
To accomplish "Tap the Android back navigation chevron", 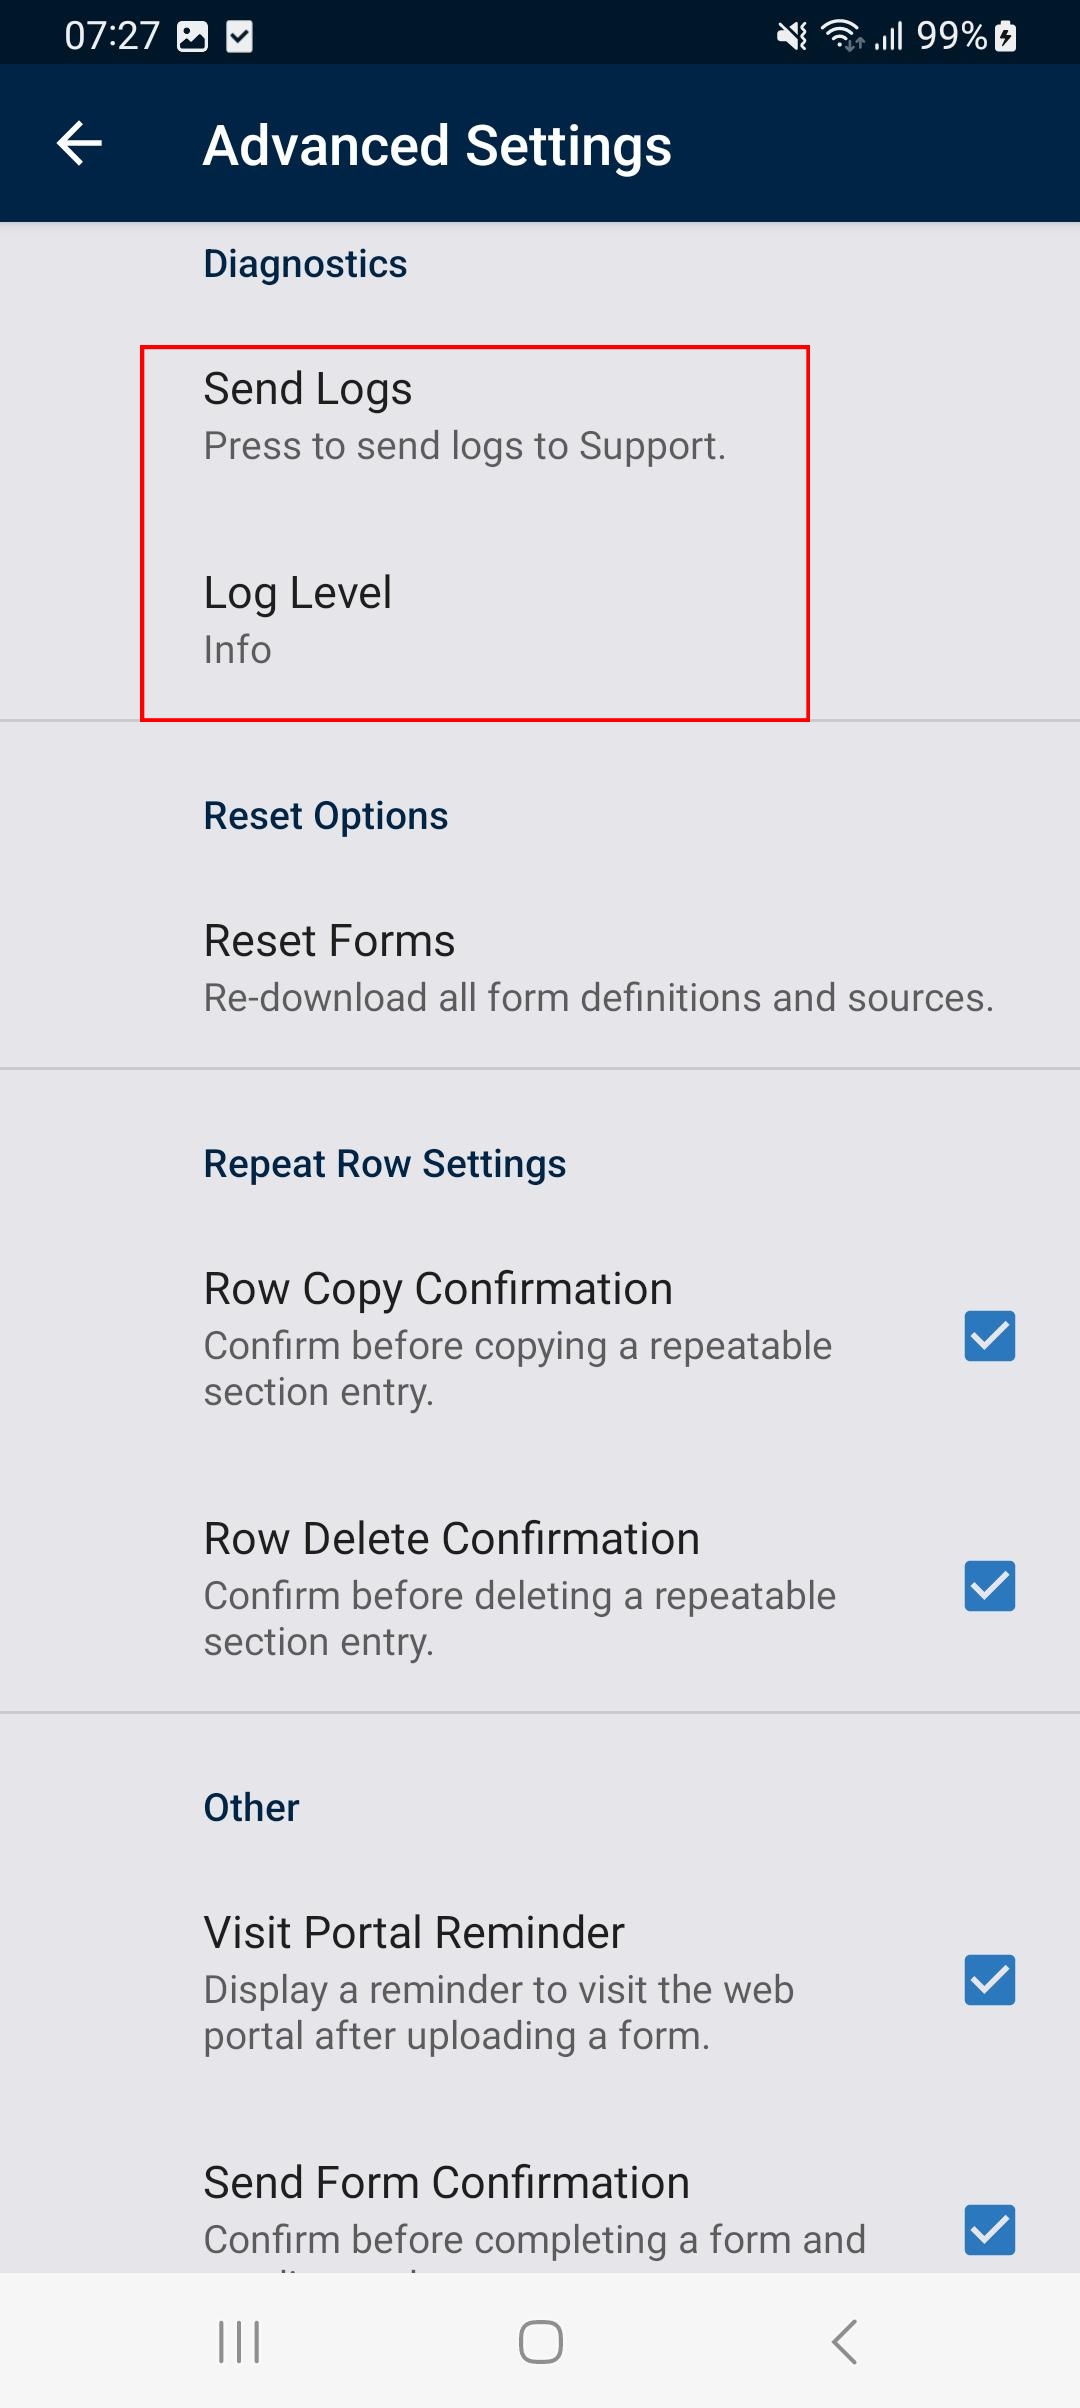I will click(844, 2342).
